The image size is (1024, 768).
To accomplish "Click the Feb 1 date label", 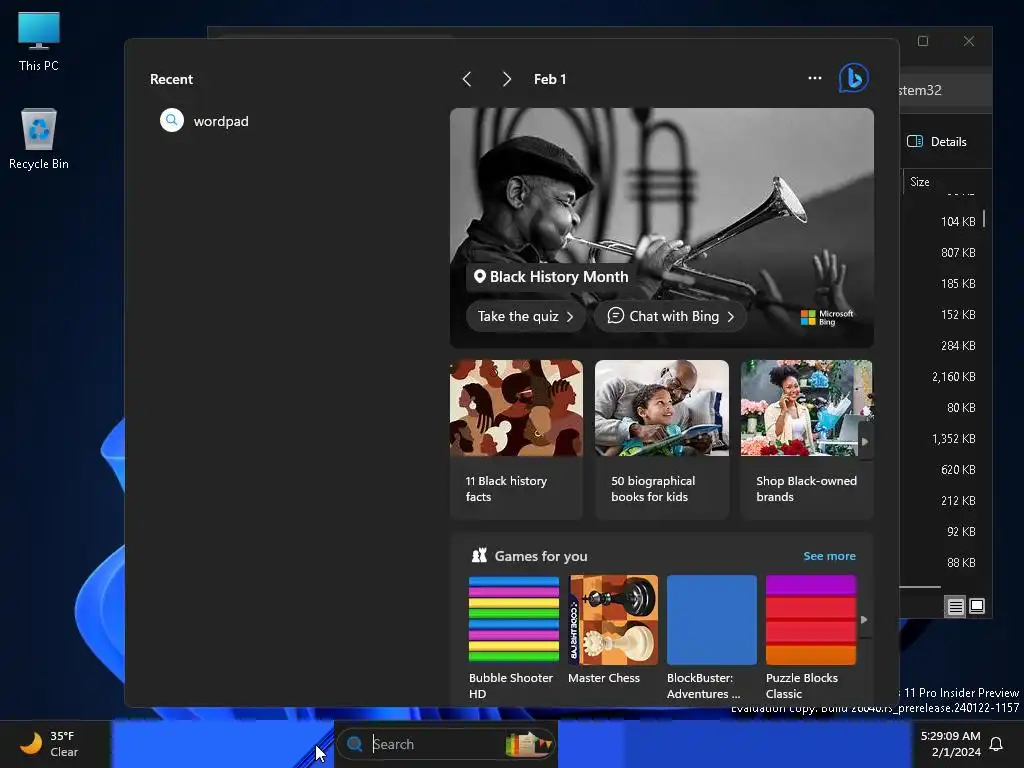I will (550, 79).
